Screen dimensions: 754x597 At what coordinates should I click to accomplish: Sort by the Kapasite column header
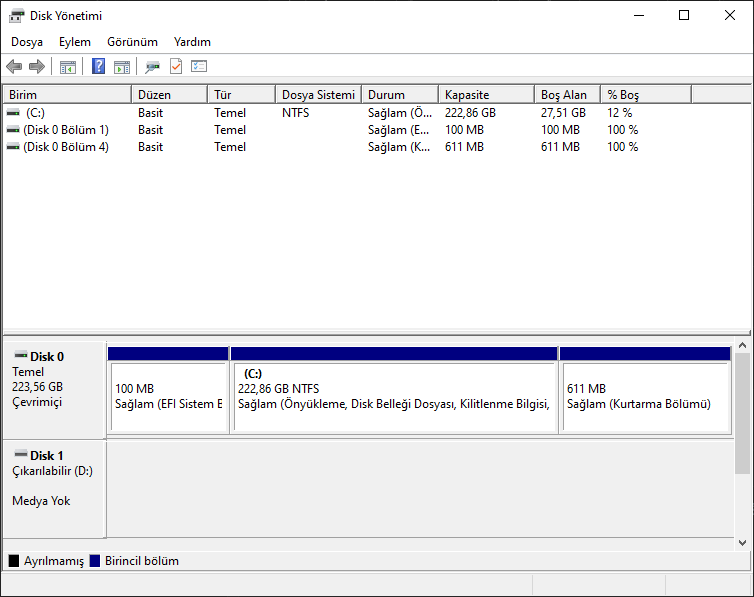(x=486, y=94)
